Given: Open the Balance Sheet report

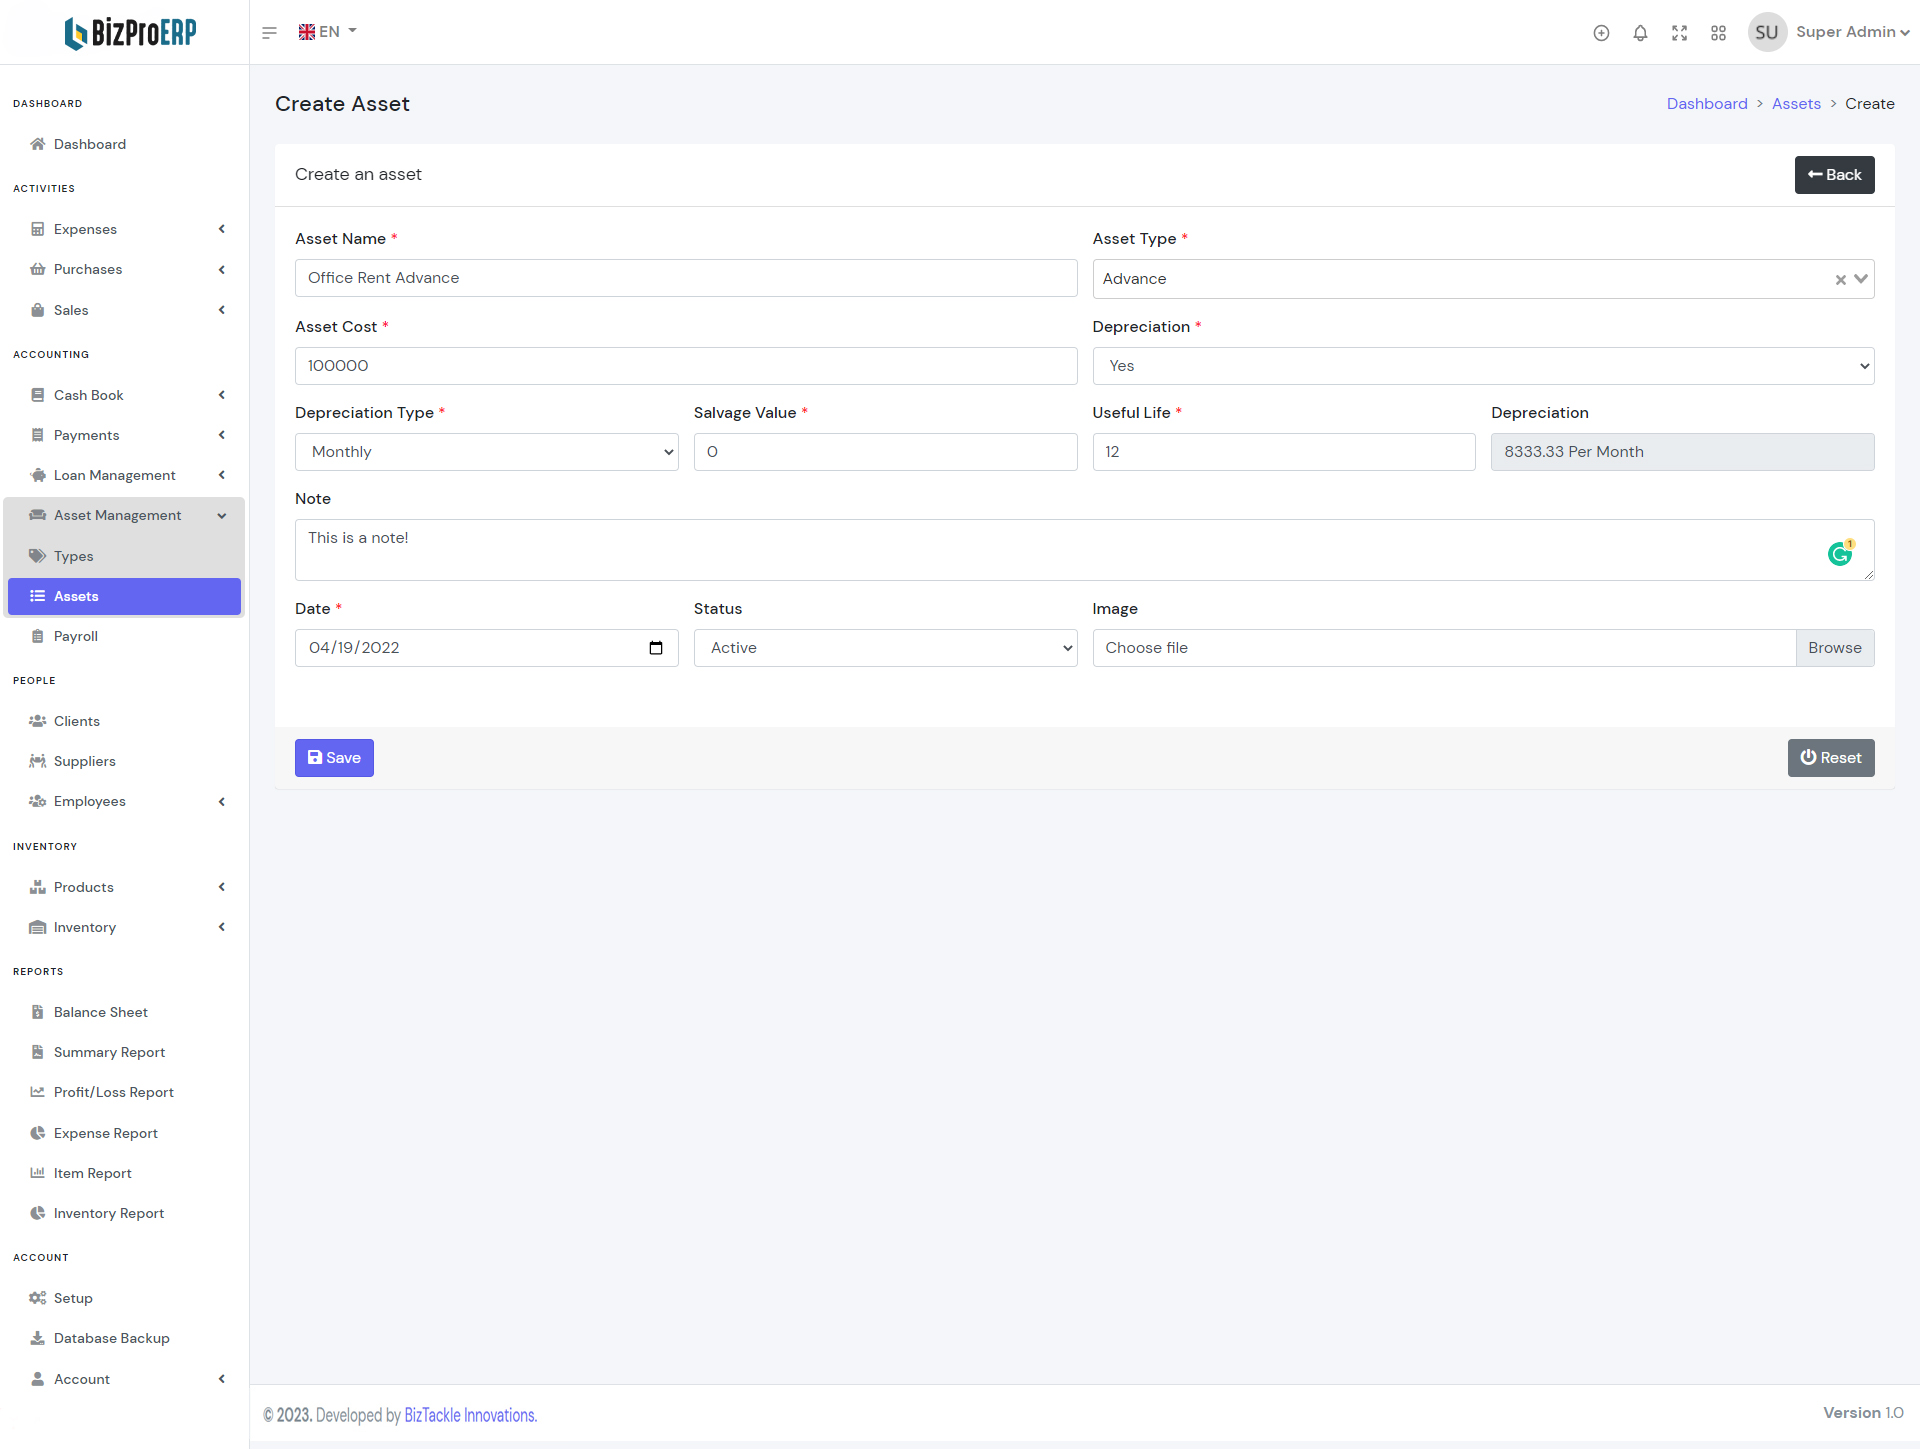Looking at the screenshot, I should pyautogui.click(x=101, y=1012).
